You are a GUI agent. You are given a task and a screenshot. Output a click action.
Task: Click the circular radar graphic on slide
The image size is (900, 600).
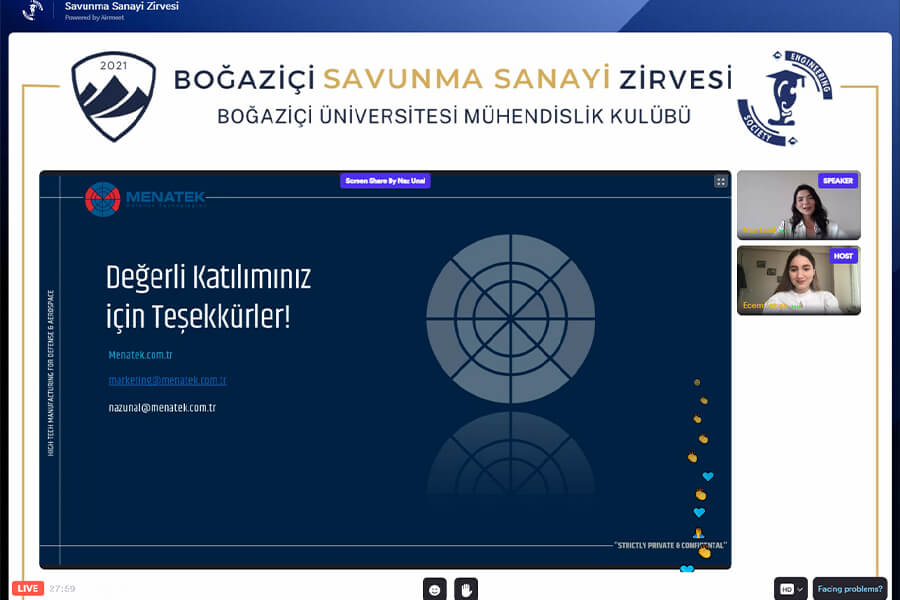[510, 318]
